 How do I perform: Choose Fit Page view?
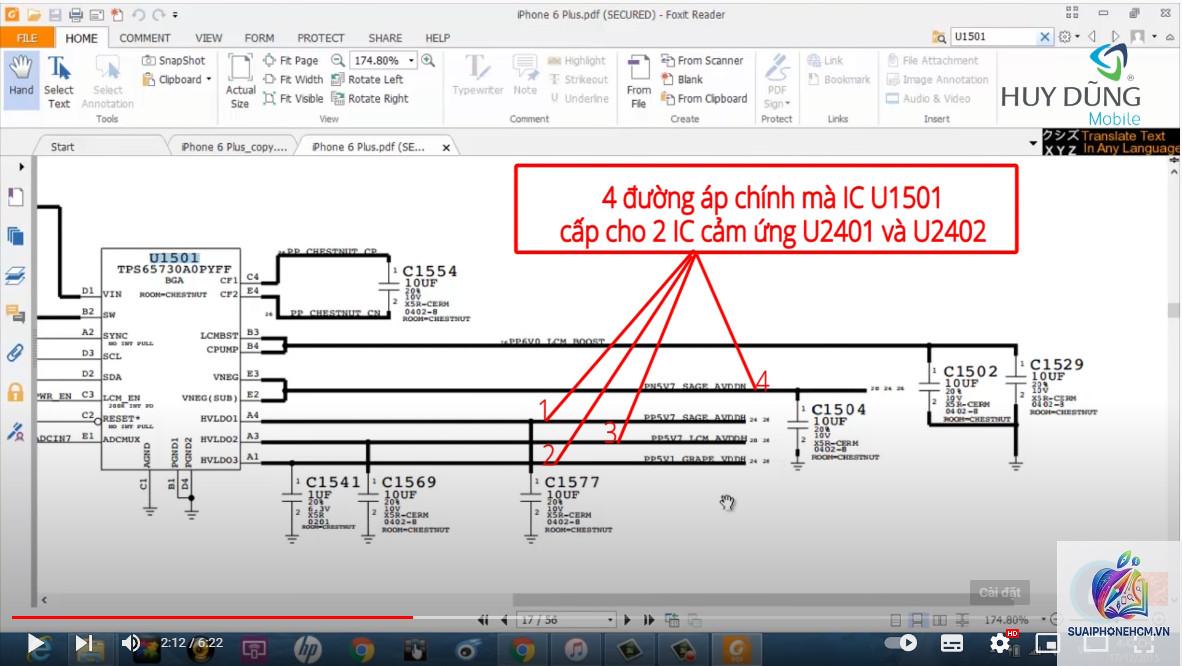click(291, 60)
